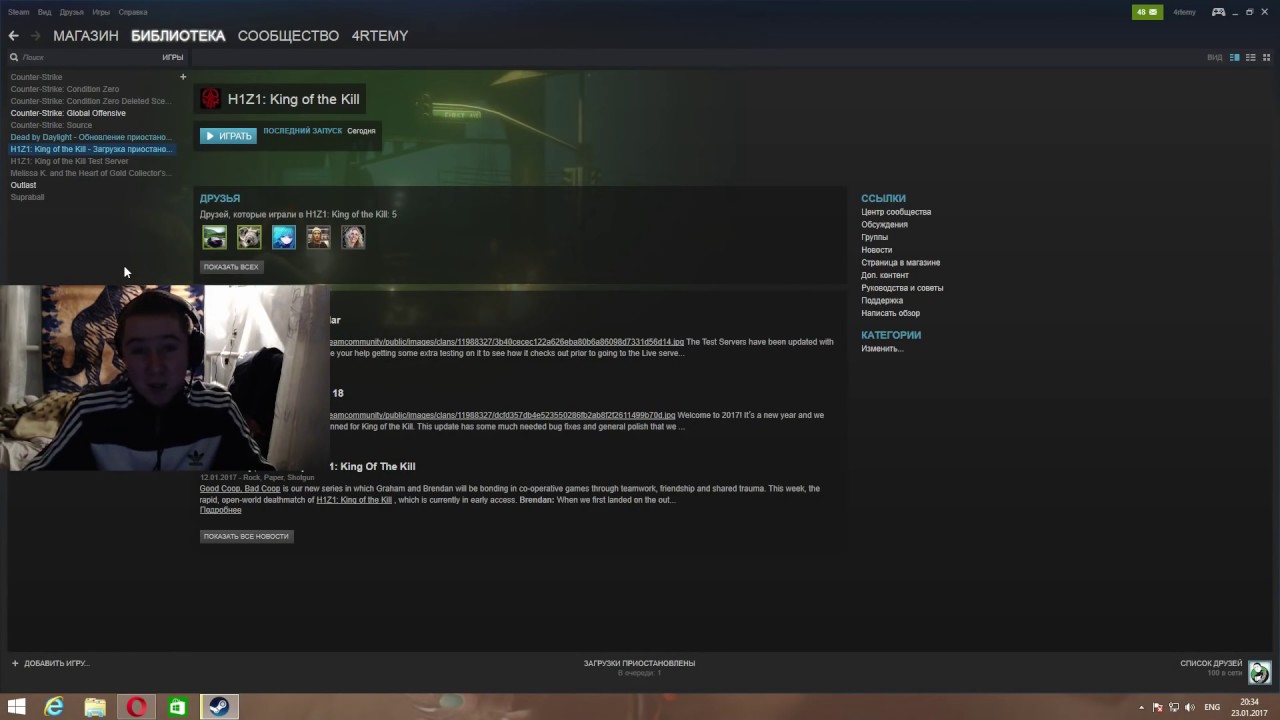Click ПОКАЗАТЬ ВСЕ НОВОСТИ button
Image resolution: width=1280 pixels, height=720 pixels.
click(246, 536)
